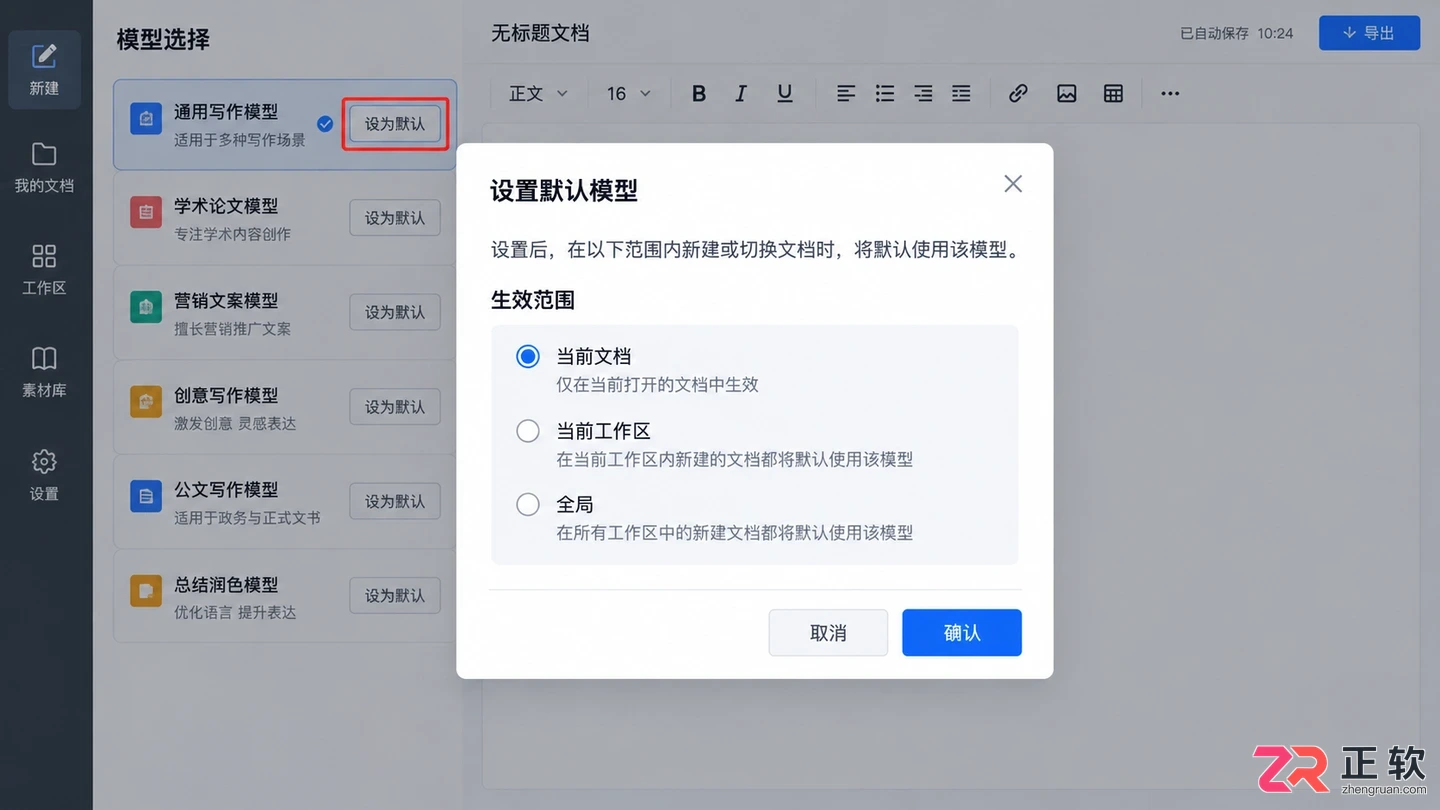This screenshot has height=810, width=1440.
Task: Go to 工作区 in sidebar
Action: point(44,269)
